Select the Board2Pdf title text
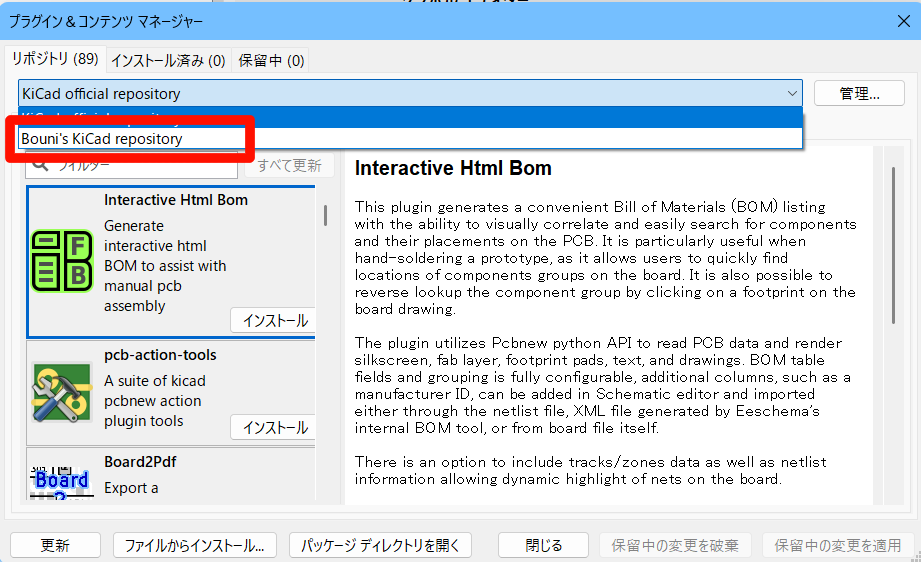 pos(140,462)
